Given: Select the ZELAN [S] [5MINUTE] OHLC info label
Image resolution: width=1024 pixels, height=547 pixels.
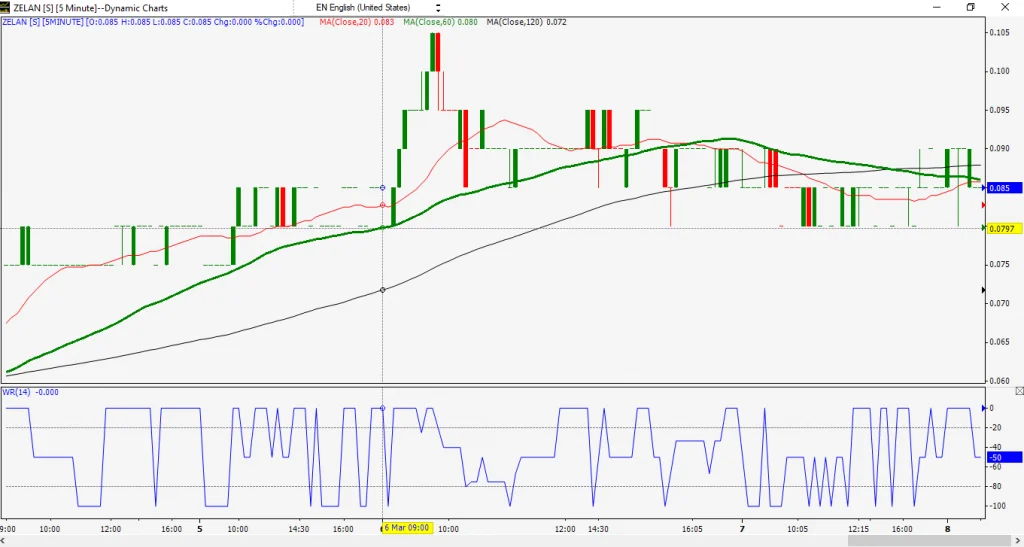Looking at the screenshot, I should point(153,22).
